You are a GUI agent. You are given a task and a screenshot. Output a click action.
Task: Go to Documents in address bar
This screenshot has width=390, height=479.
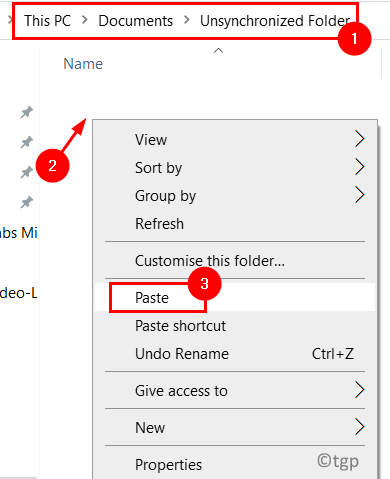click(x=136, y=21)
